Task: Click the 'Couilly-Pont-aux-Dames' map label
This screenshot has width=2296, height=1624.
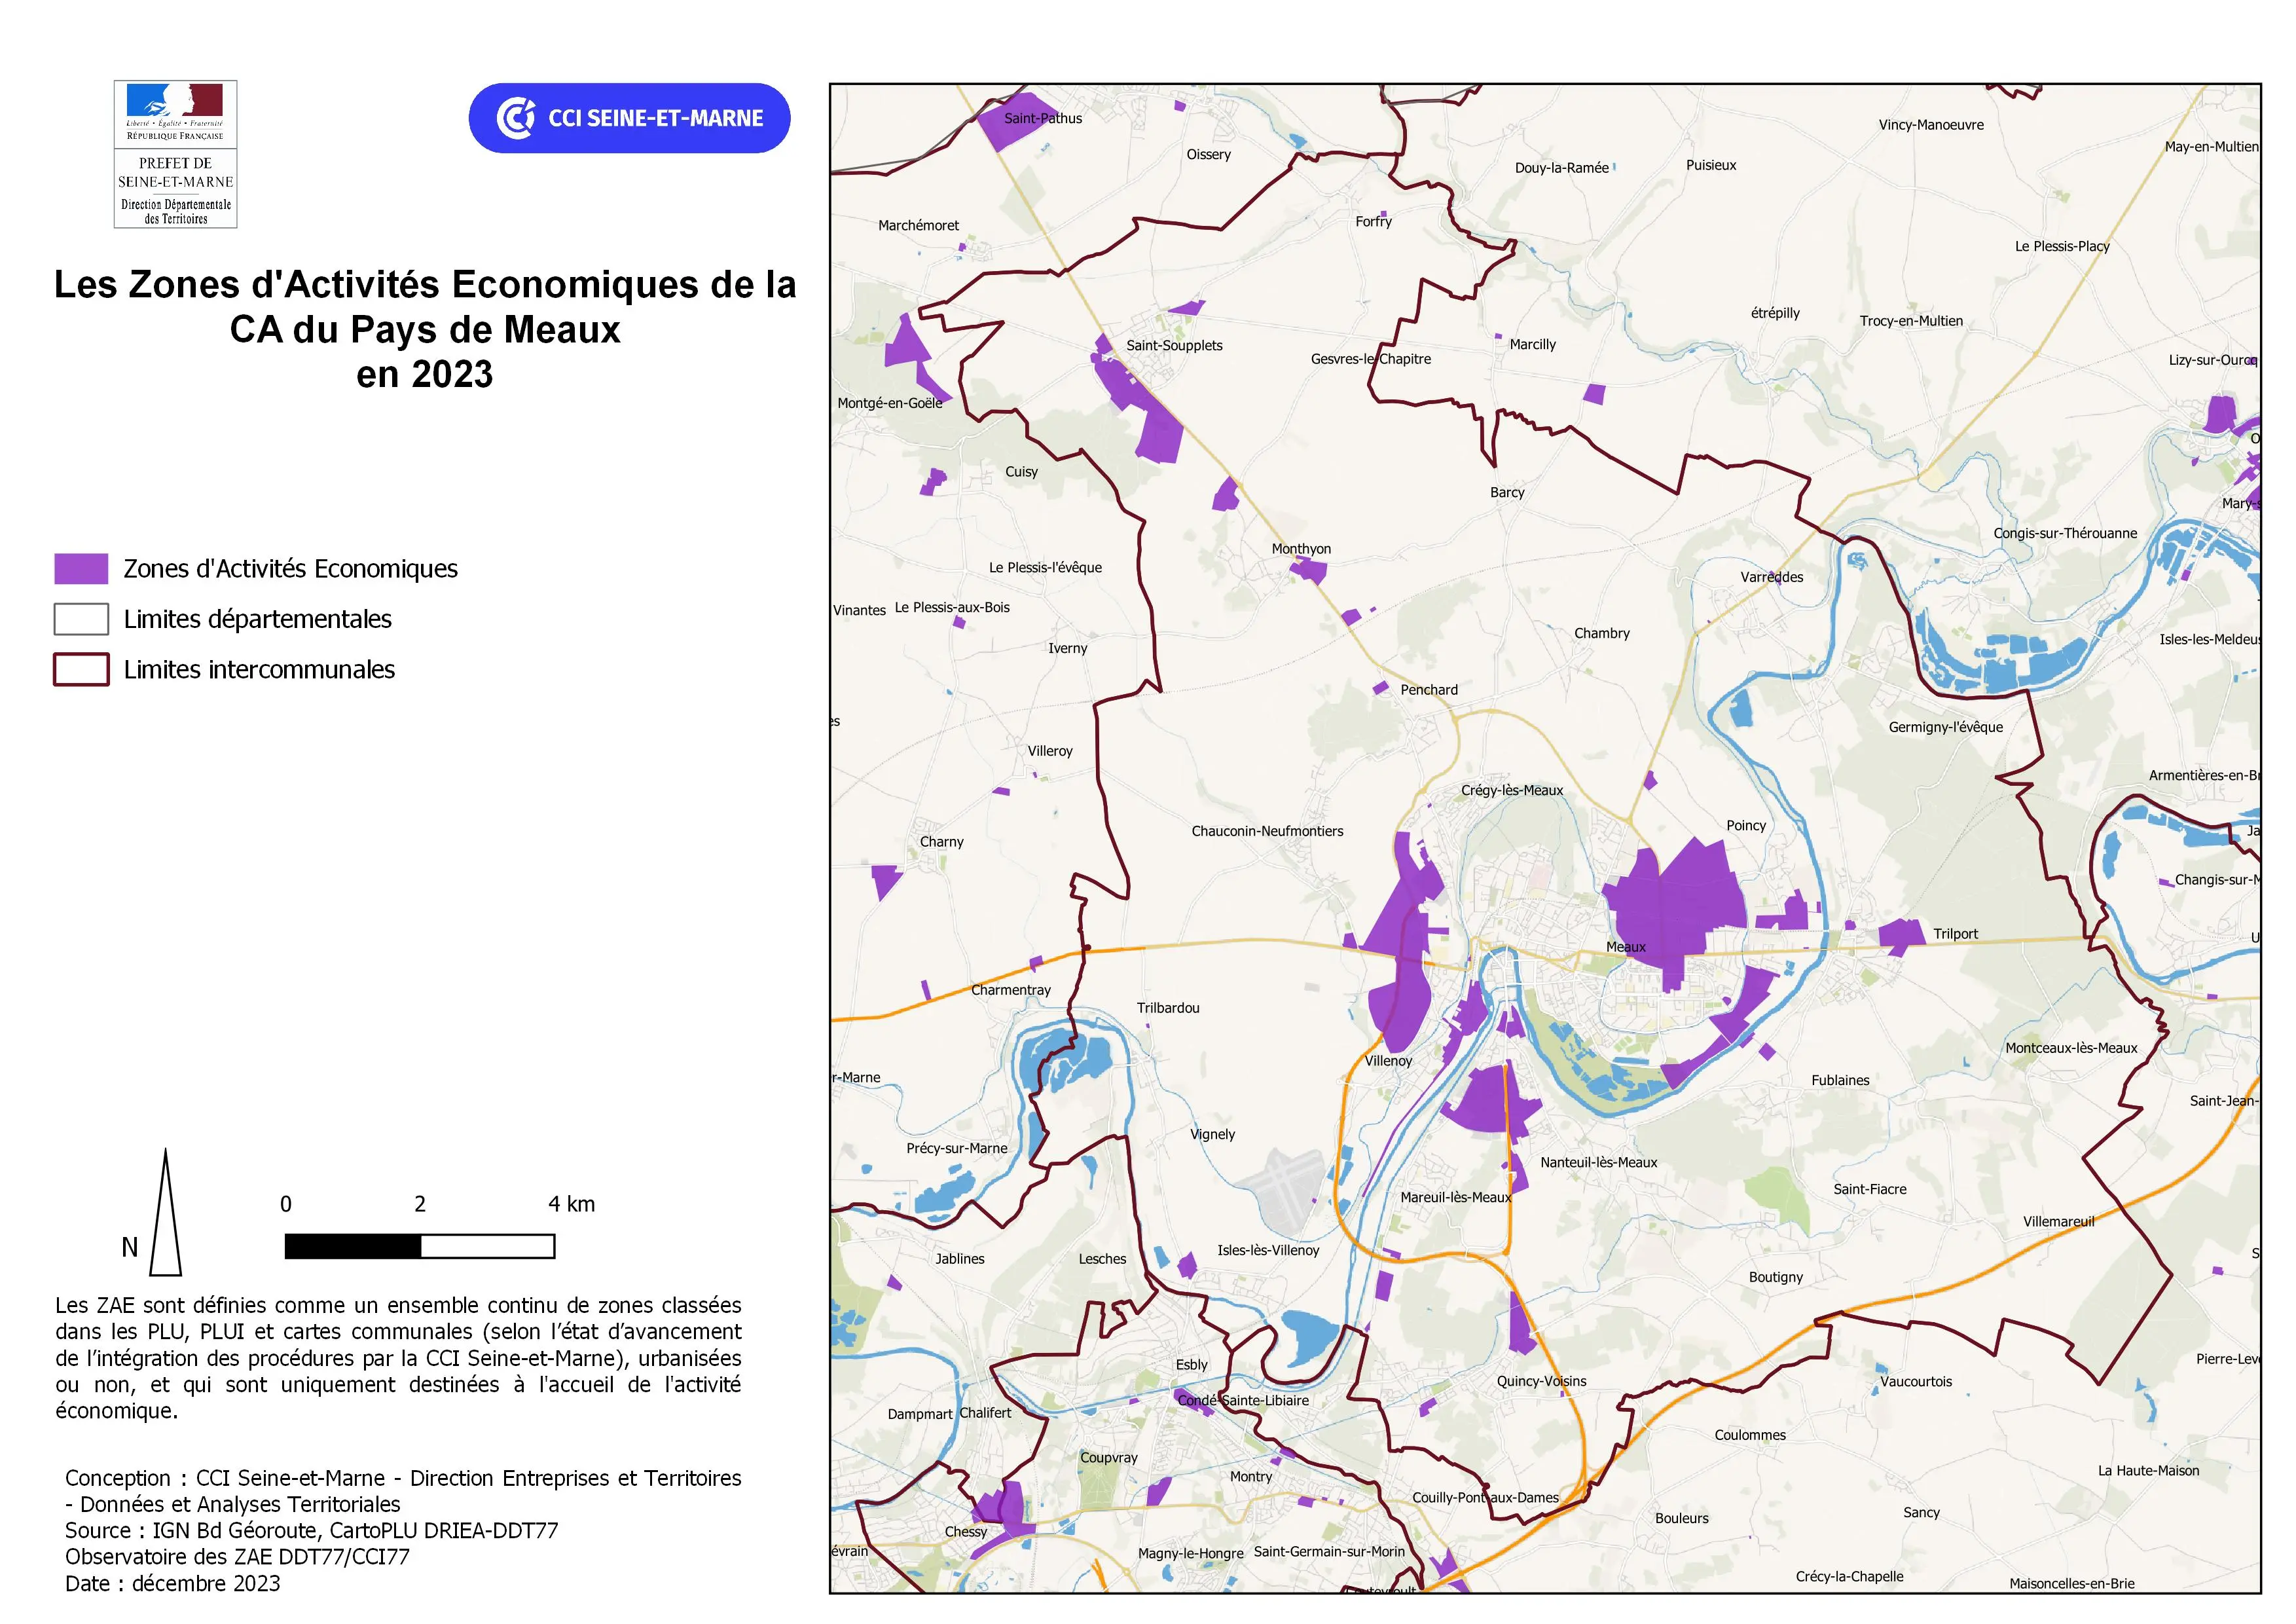Action: pyautogui.click(x=1485, y=1497)
